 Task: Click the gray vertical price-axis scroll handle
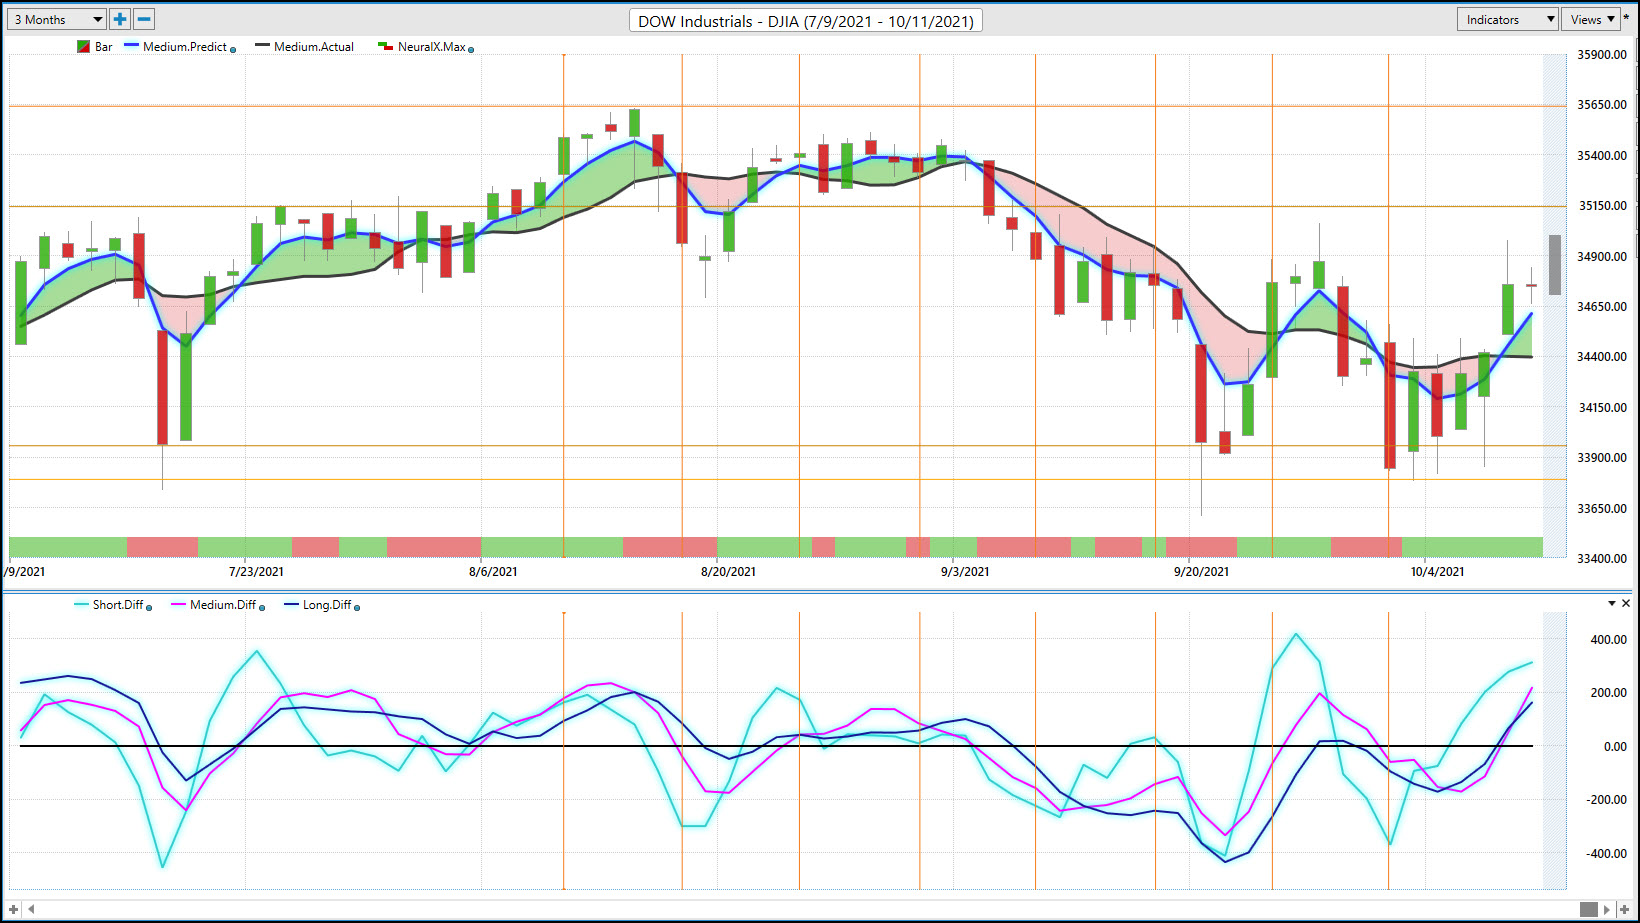(1555, 265)
